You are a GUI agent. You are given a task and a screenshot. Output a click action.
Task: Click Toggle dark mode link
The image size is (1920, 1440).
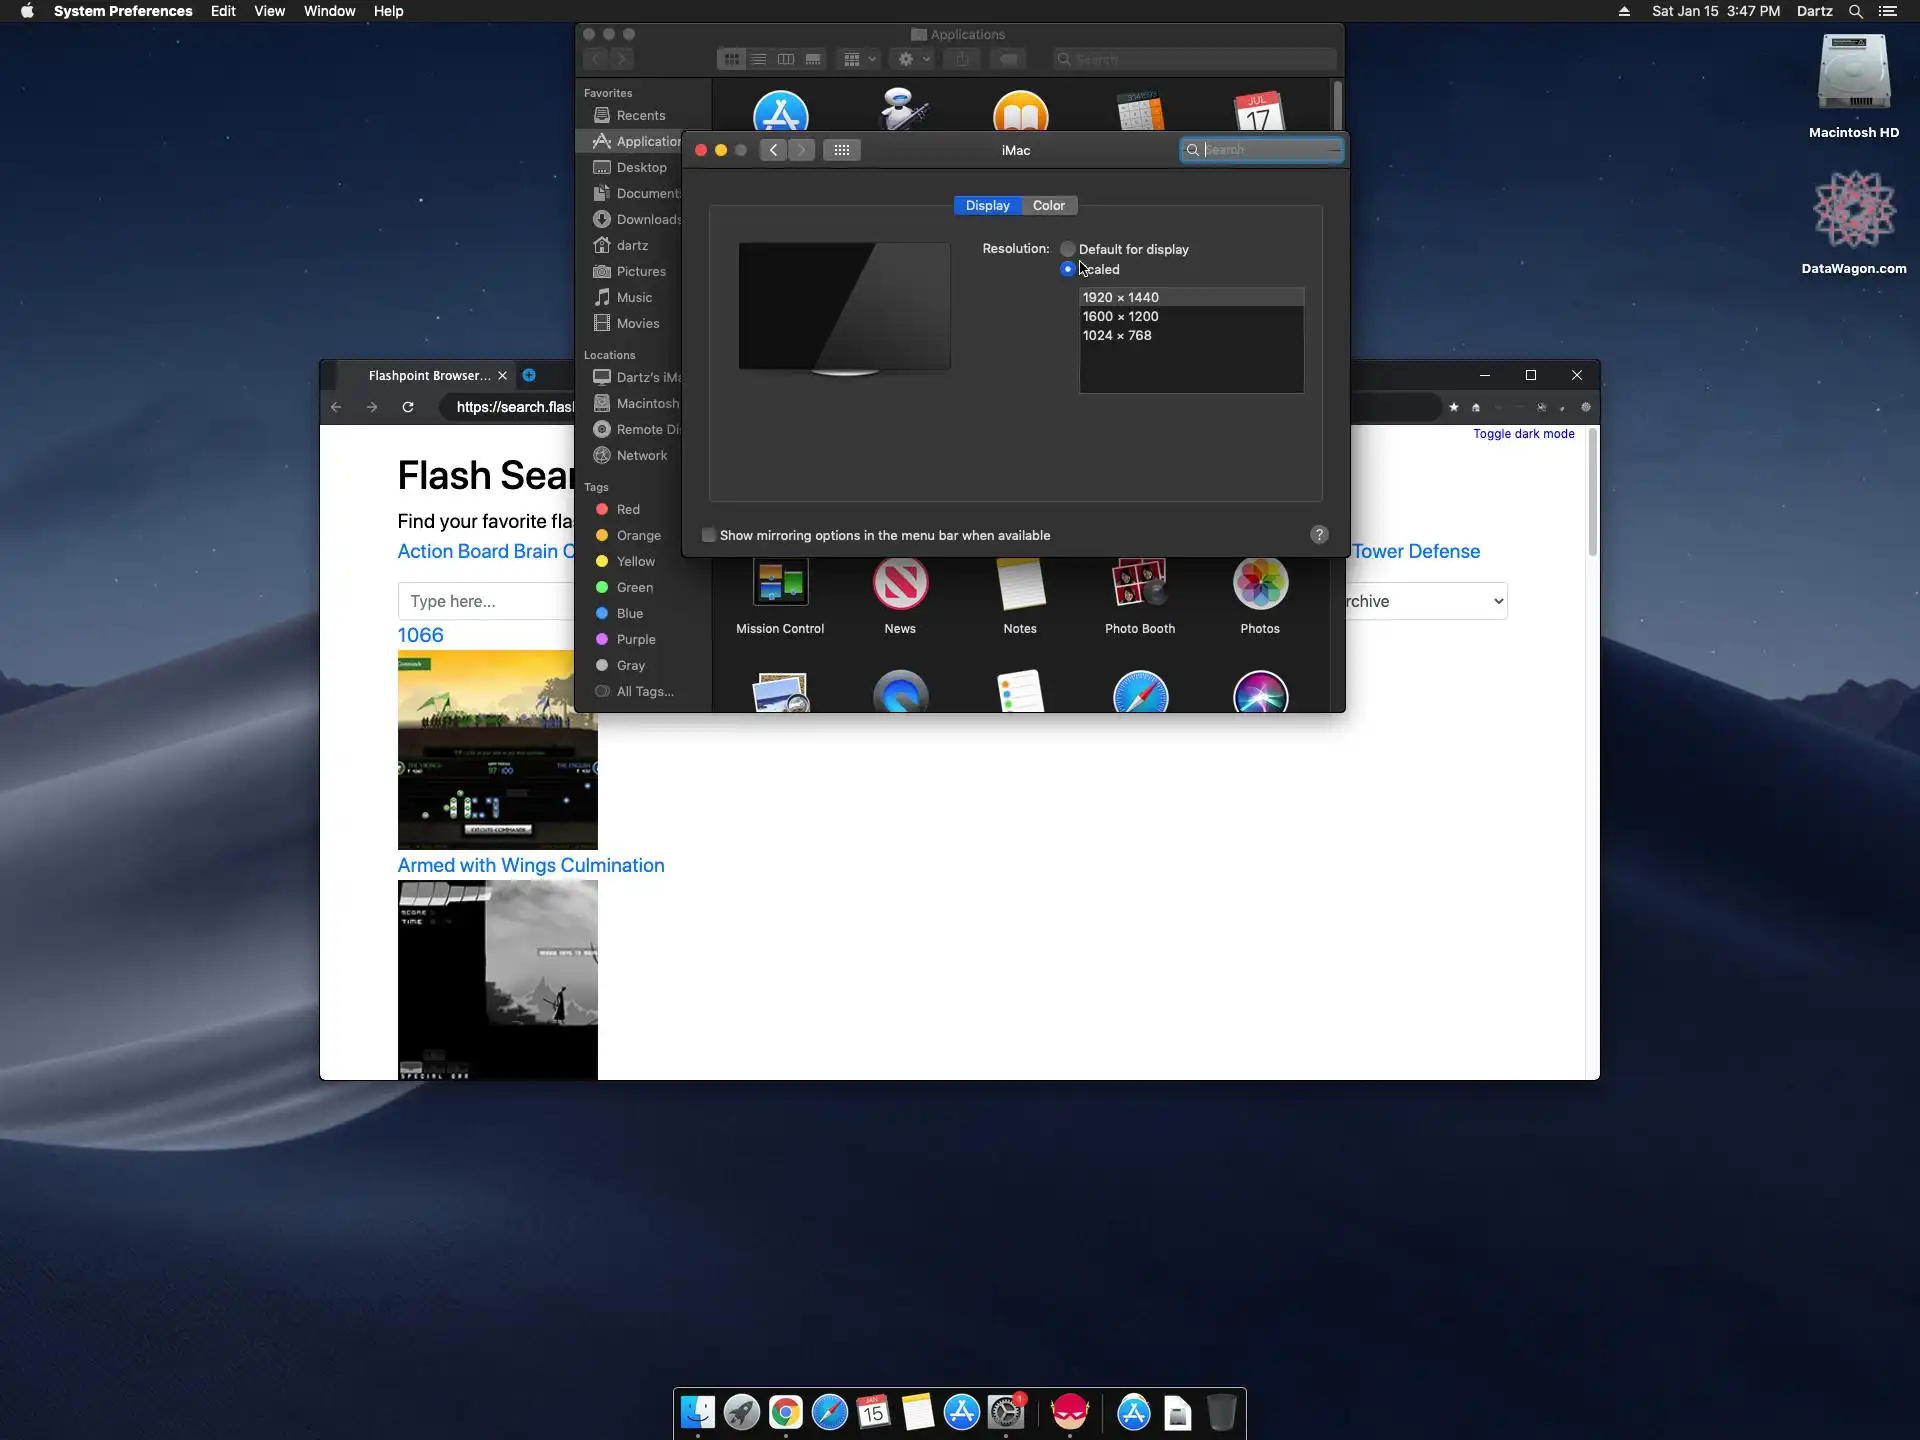click(1523, 434)
